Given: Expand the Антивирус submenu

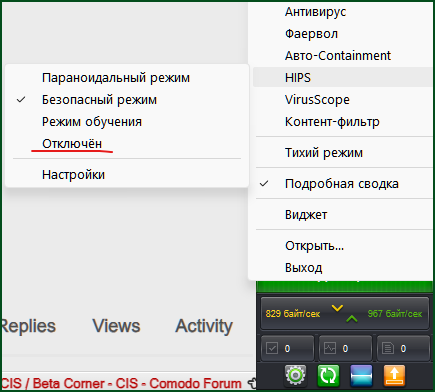Looking at the screenshot, I should click(342, 12).
